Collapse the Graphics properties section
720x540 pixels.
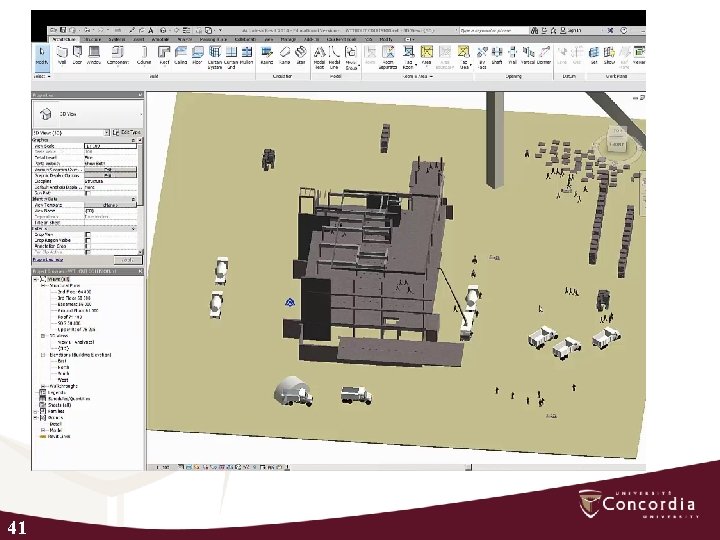[134, 140]
